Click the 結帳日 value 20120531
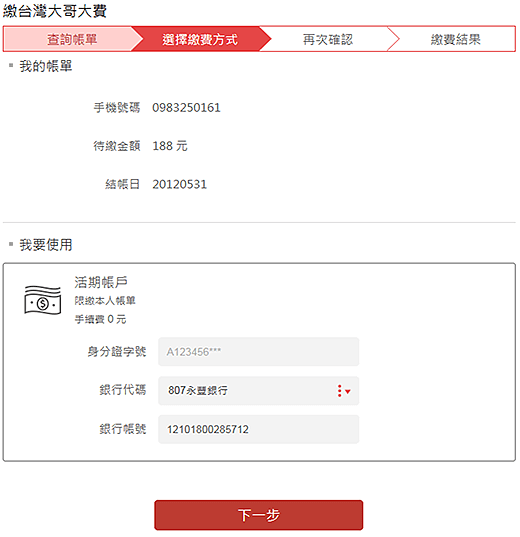 [179, 185]
